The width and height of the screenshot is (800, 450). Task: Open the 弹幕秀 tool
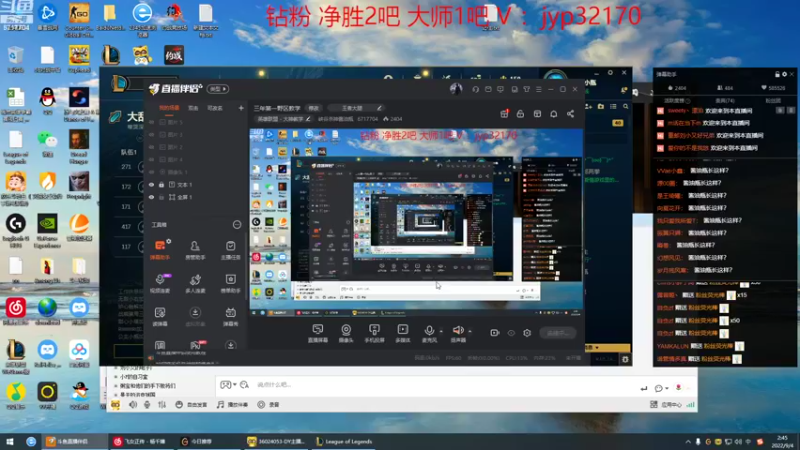click(231, 316)
